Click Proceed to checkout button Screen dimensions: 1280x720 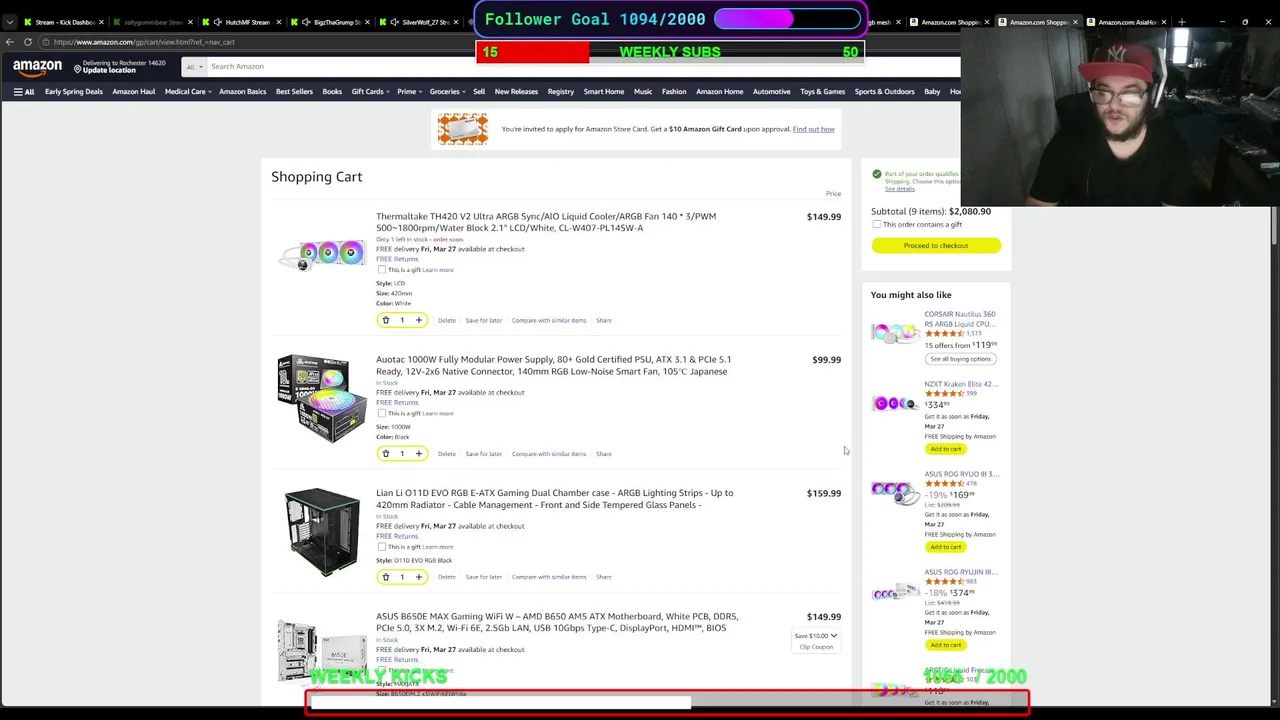coord(936,246)
